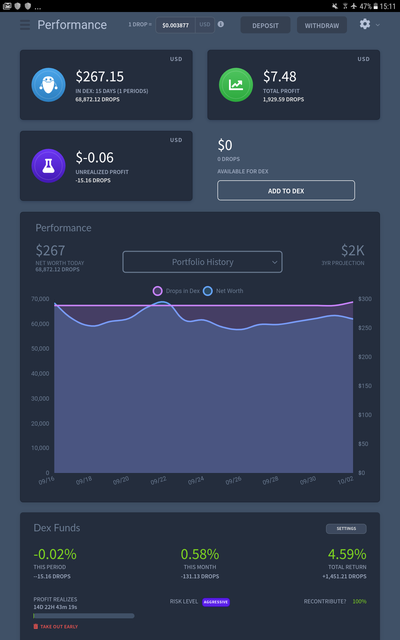Click the muted sound icon in status bar
Viewport: 400px width, 640px height.
click(x=335, y=6)
